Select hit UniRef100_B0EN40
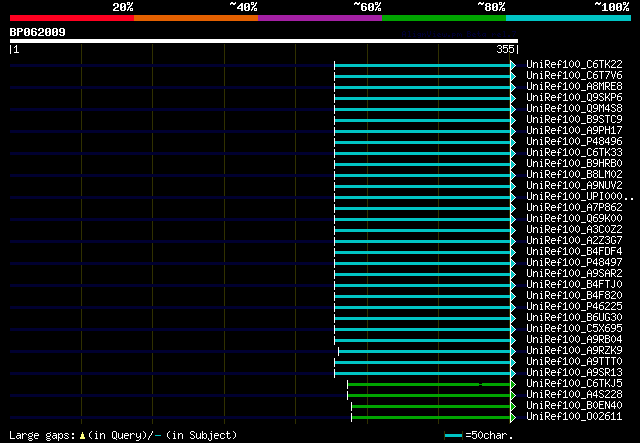 [x=574, y=406]
